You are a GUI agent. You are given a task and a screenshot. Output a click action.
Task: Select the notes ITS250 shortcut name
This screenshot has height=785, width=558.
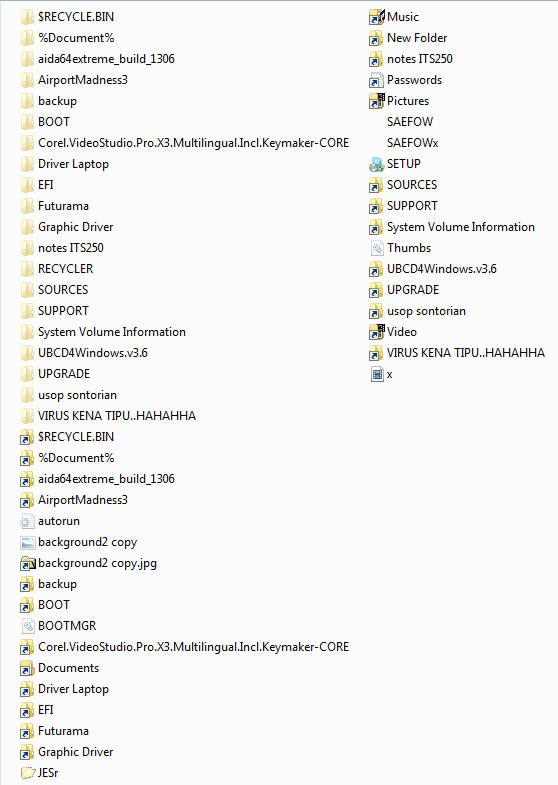pyautogui.click(x=420, y=59)
